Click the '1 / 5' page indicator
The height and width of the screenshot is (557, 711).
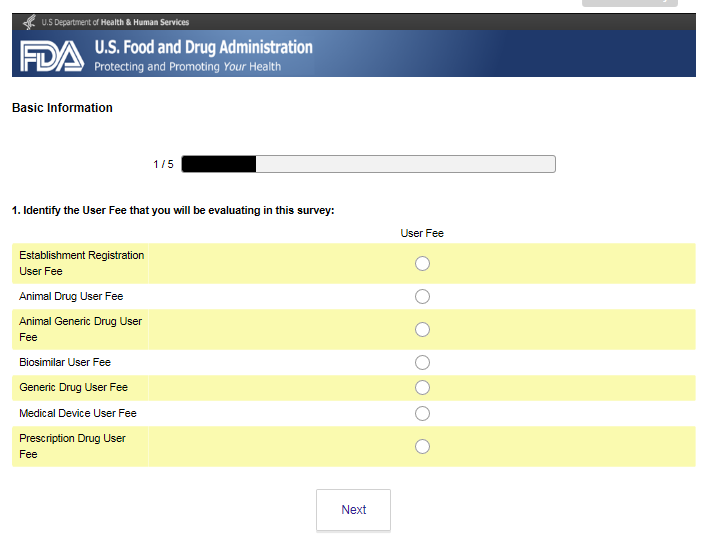click(x=163, y=164)
